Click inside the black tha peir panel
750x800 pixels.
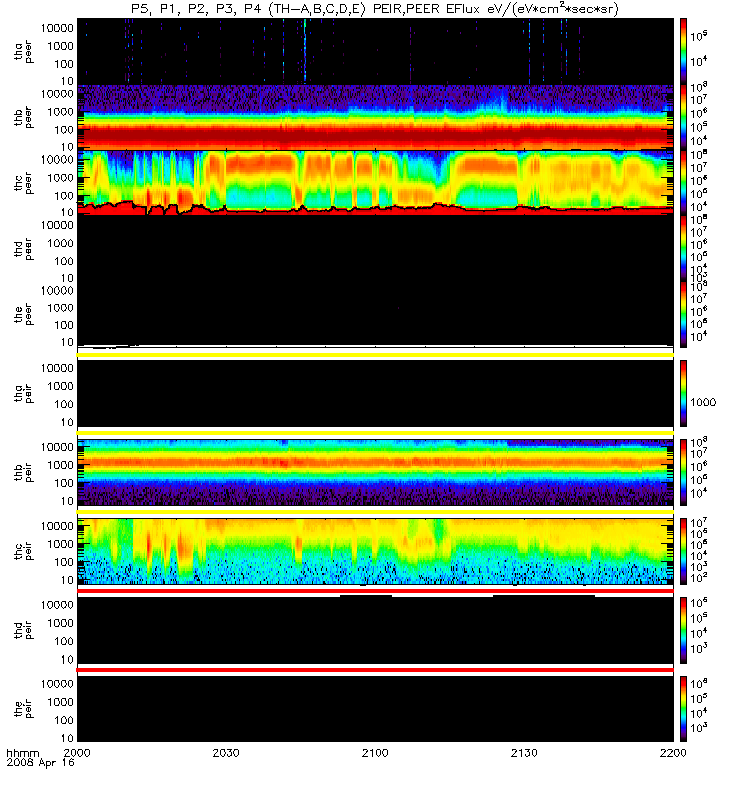tap(375, 393)
